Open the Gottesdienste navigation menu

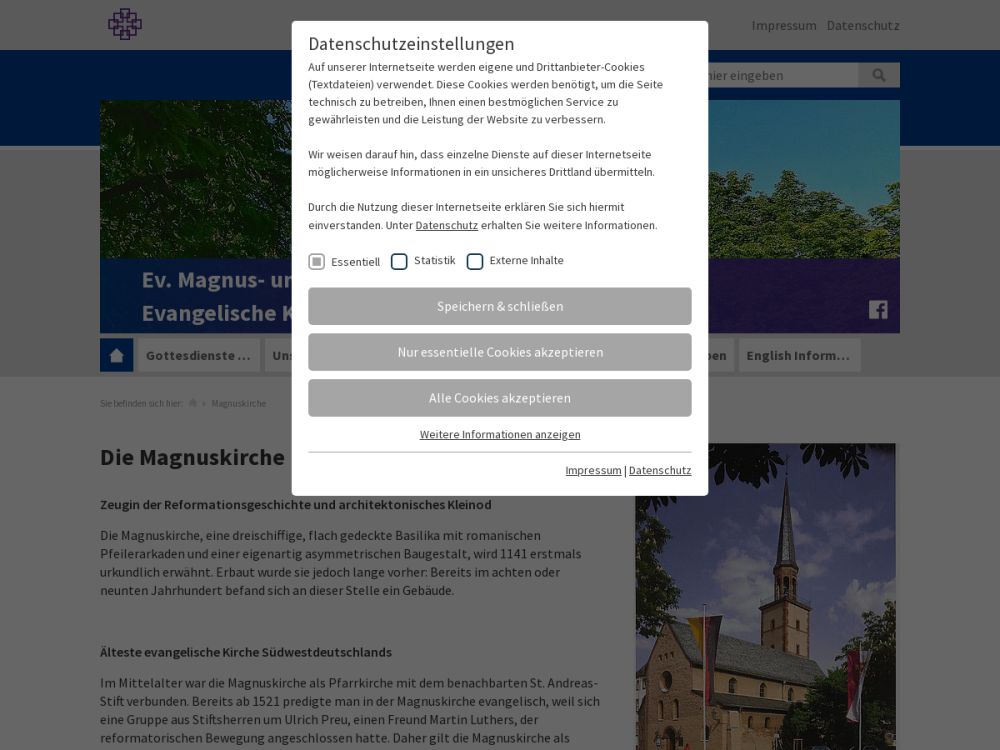[x=198, y=355]
